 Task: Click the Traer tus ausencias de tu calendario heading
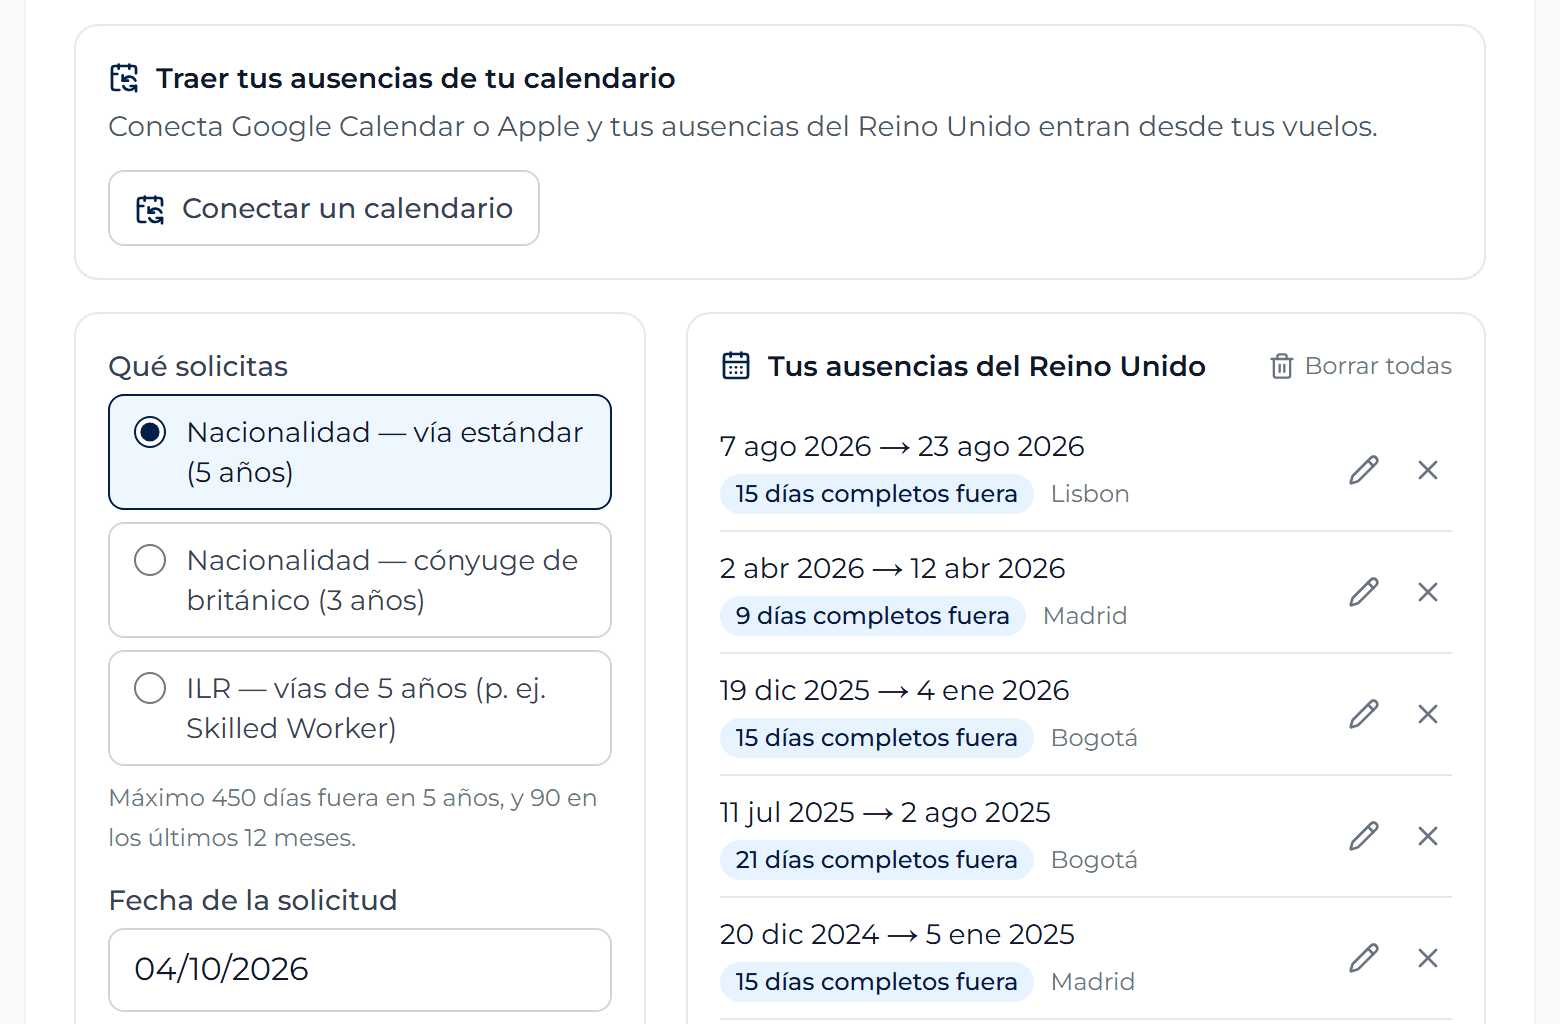416,78
